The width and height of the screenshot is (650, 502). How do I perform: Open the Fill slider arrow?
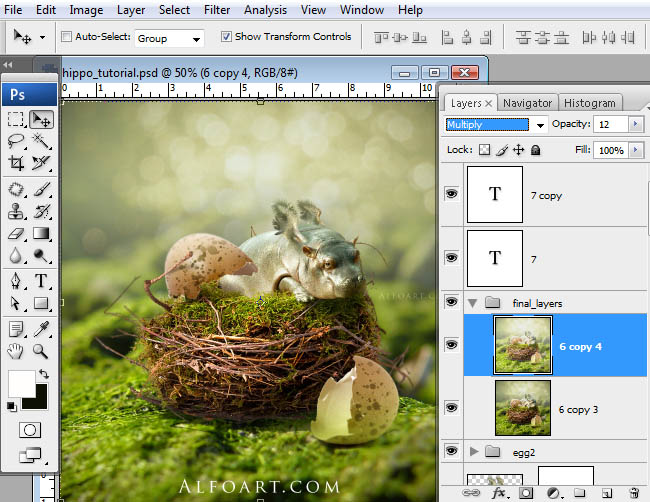click(635, 150)
